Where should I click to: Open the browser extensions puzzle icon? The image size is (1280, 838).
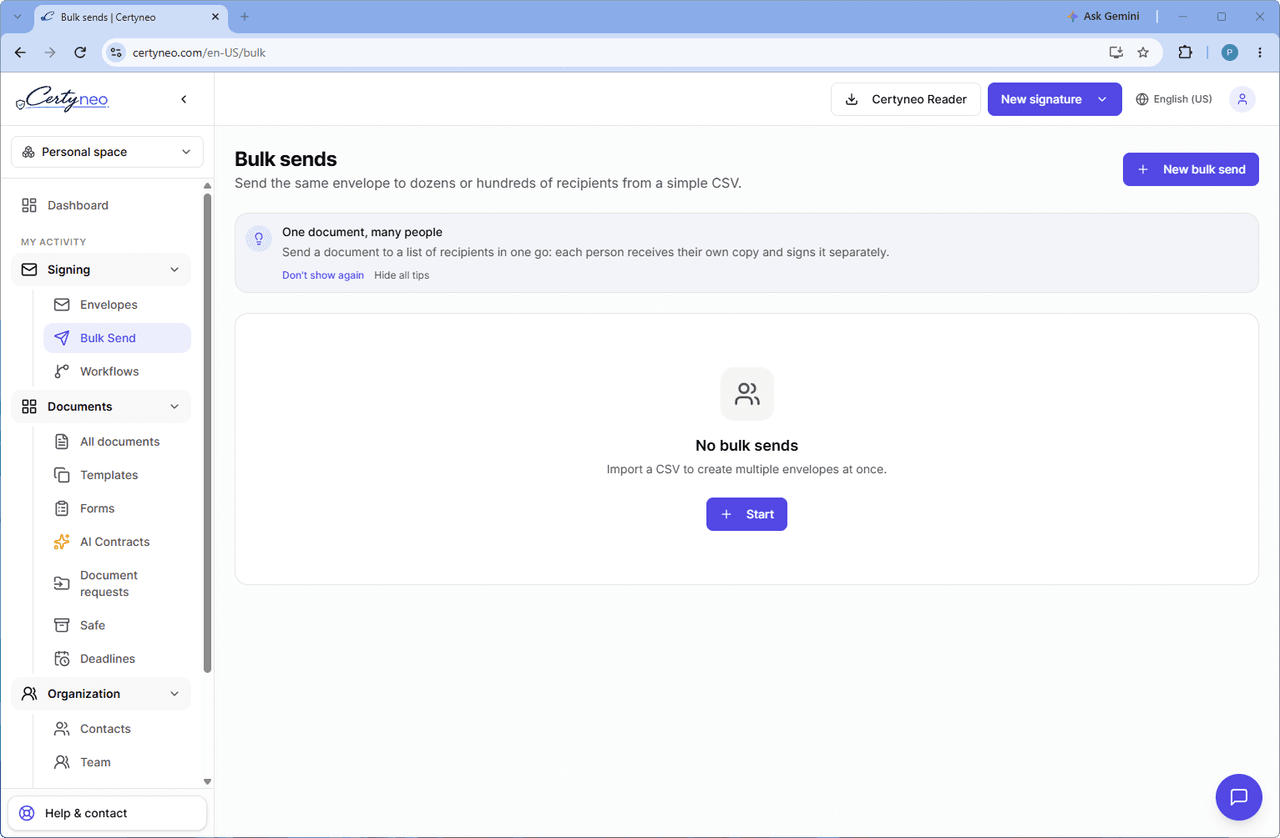click(x=1185, y=52)
